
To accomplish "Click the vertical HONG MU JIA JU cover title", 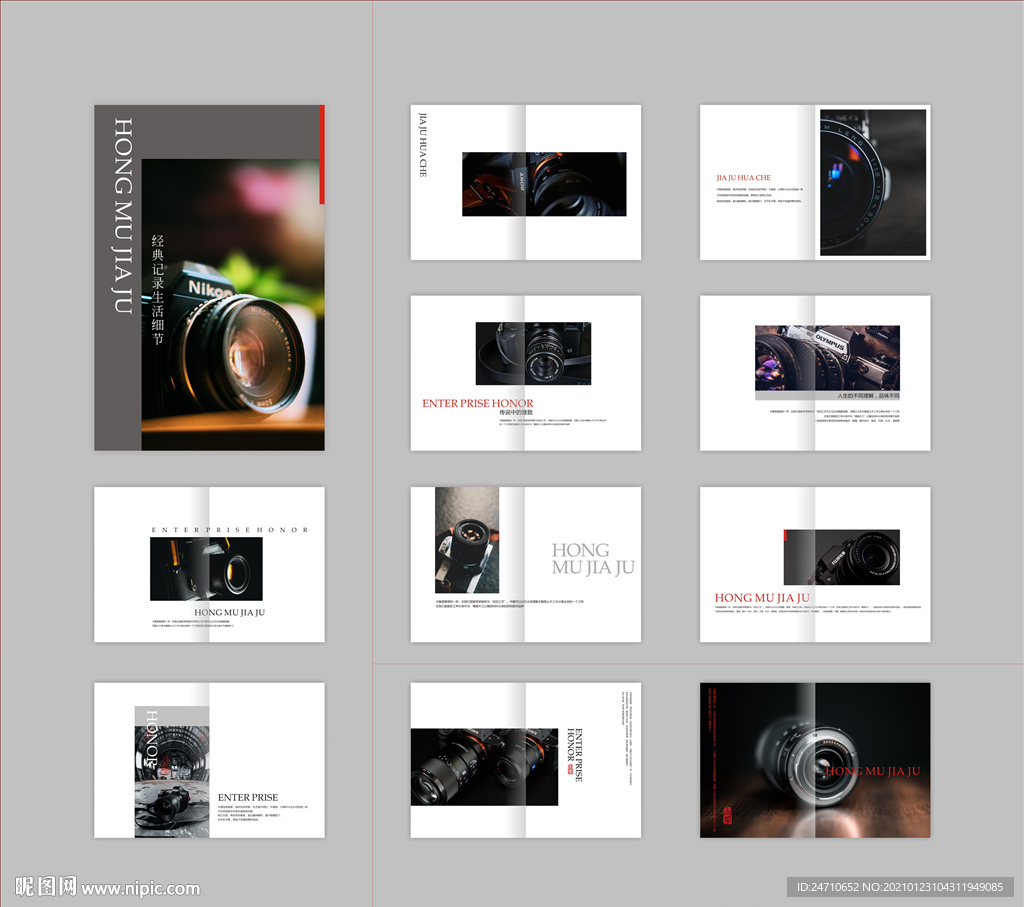I will [123, 216].
